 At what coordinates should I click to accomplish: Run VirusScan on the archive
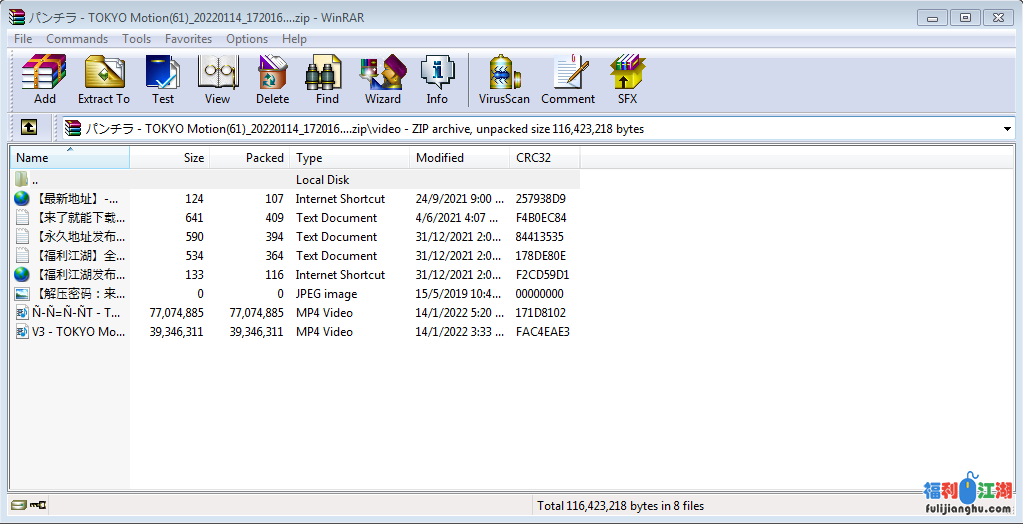(x=504, y=79)
